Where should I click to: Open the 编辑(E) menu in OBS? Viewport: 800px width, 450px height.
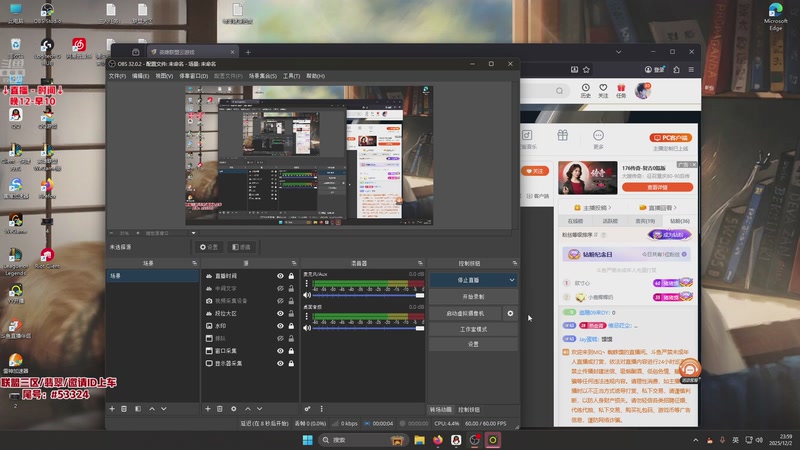[140, 76]
